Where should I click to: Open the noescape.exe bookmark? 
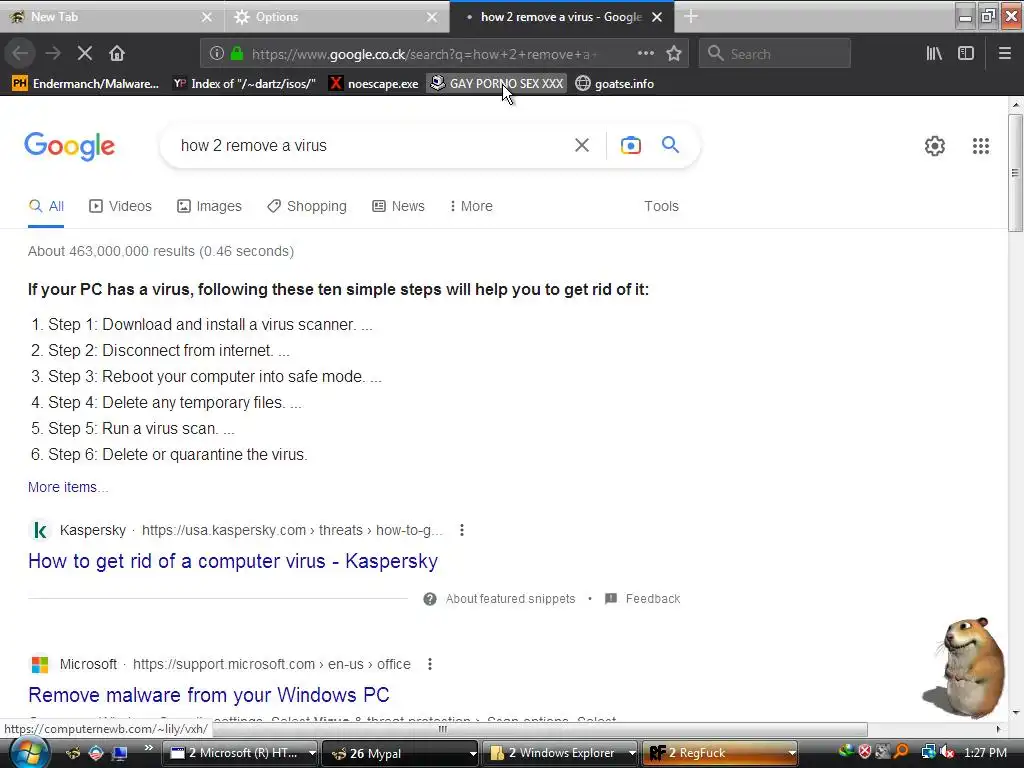tap(374, 84)
